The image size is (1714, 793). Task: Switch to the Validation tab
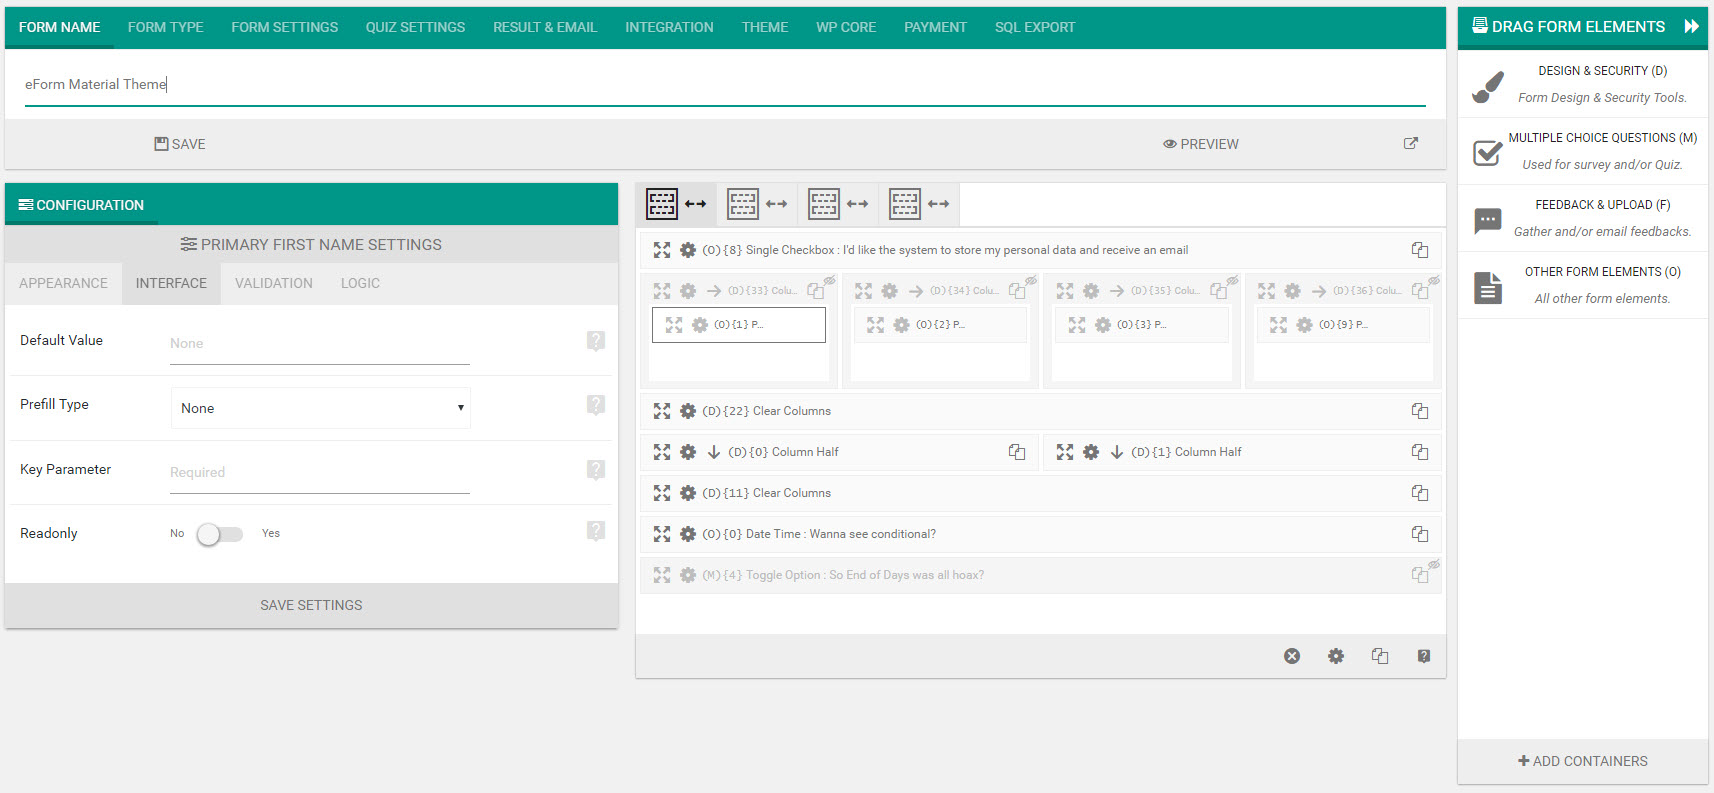273,284
